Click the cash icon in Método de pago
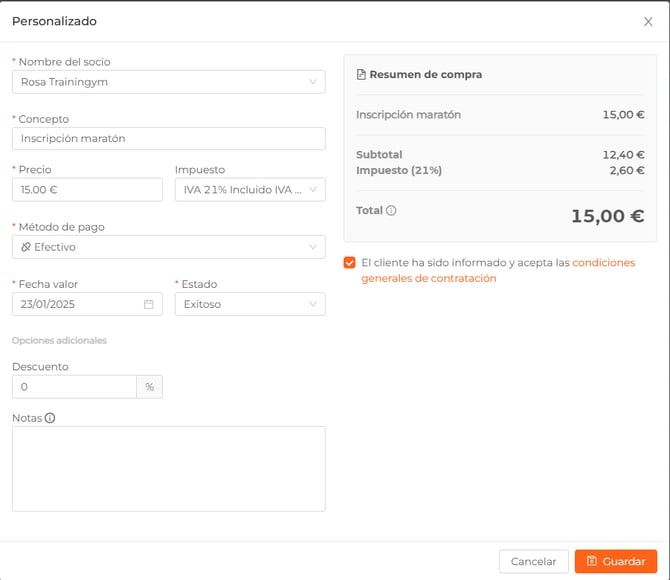The image size is (670, 580). [26, 247]
